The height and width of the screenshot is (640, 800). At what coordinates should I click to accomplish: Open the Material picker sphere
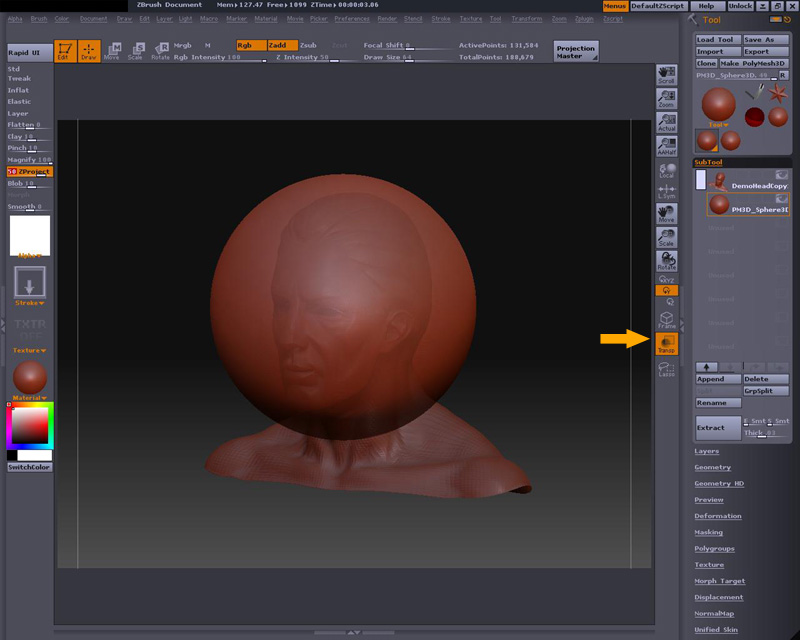coord(29,377)
